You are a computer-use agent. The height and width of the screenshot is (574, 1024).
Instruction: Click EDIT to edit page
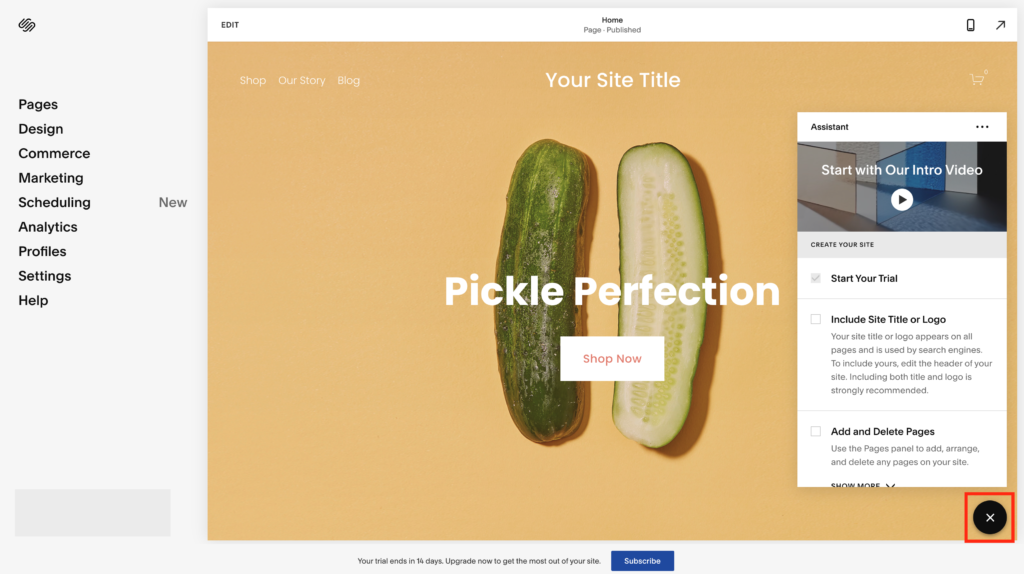coord(230,25)
